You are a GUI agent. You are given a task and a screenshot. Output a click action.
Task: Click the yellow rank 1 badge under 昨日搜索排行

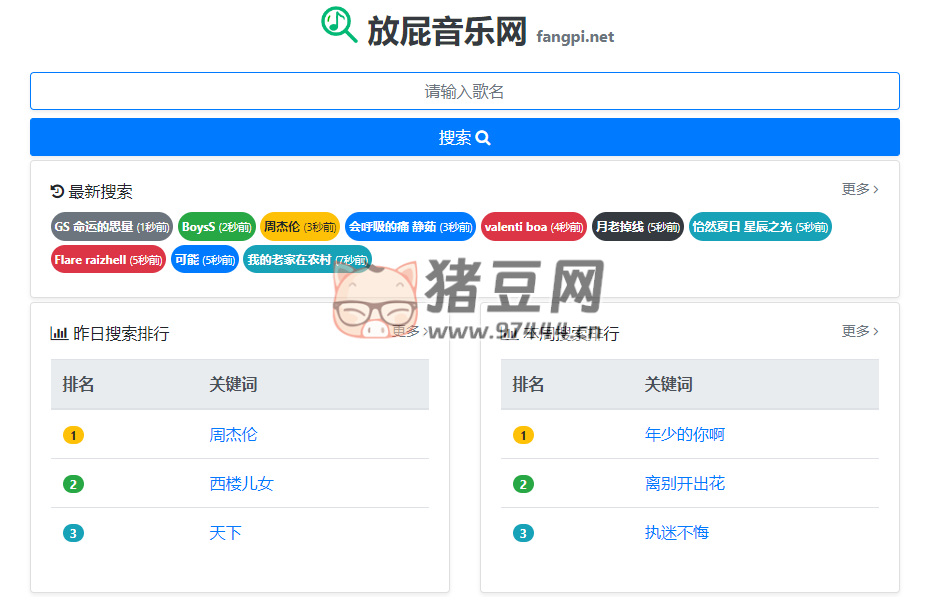(x=73, y=435)
